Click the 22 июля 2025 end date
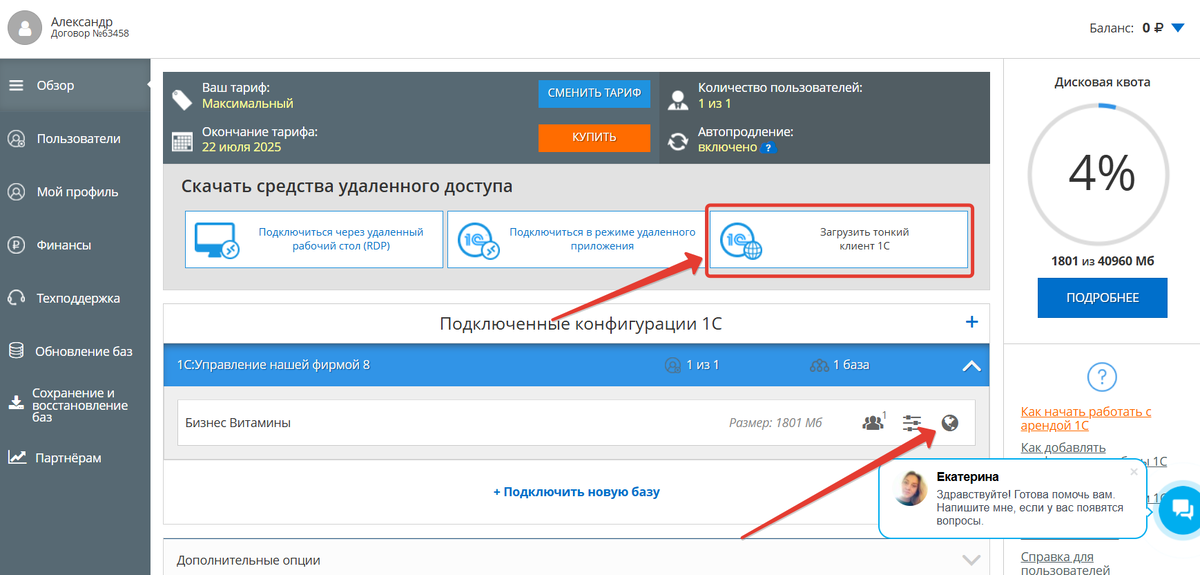 242,147
